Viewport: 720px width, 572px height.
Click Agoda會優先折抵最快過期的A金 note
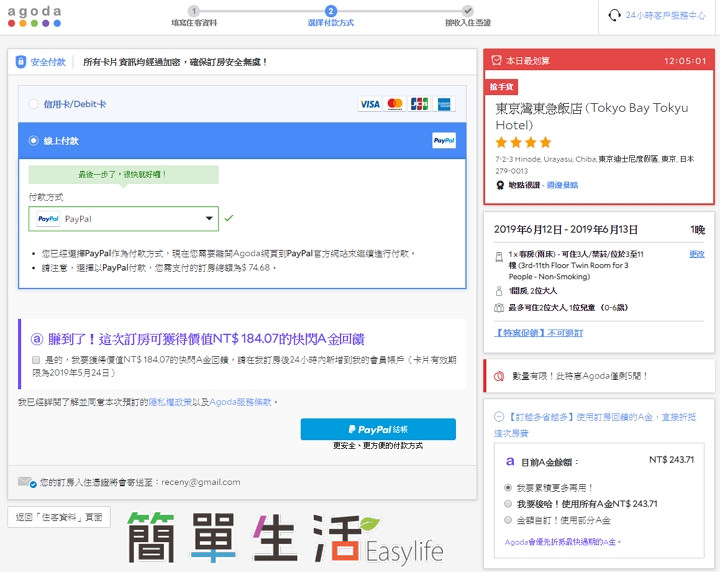pos(562,542)
